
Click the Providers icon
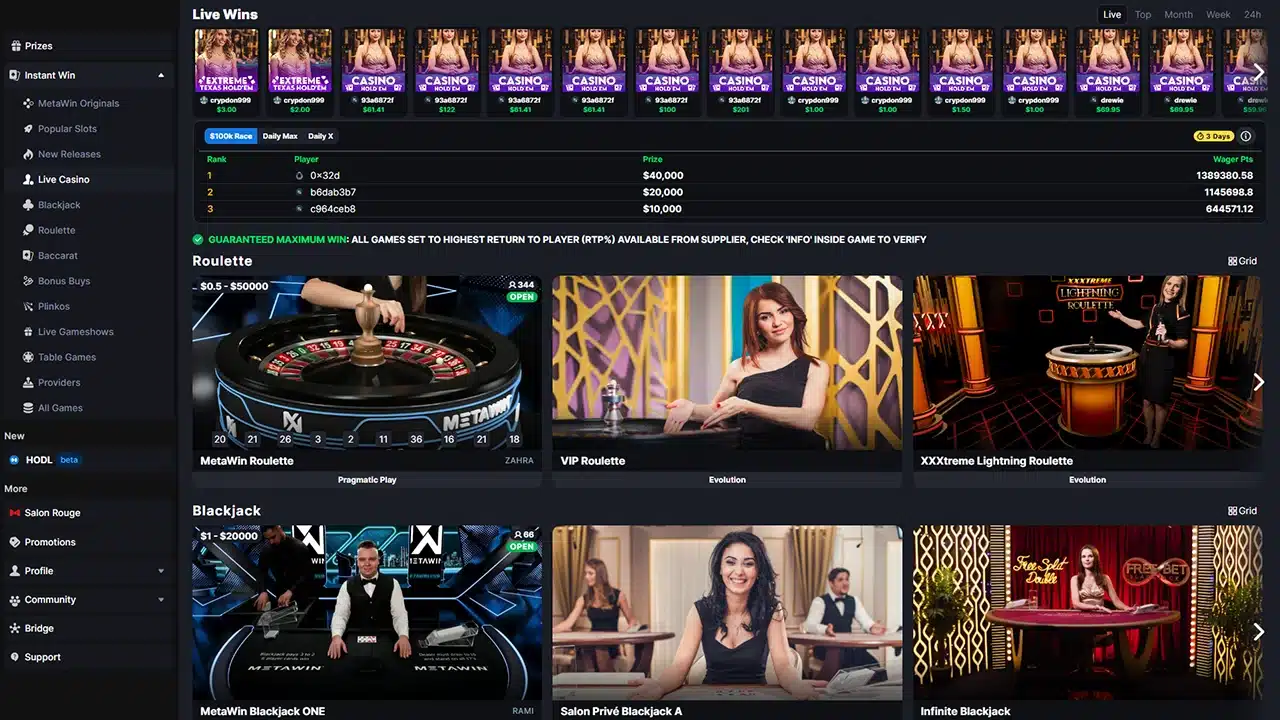coord(29,383)
